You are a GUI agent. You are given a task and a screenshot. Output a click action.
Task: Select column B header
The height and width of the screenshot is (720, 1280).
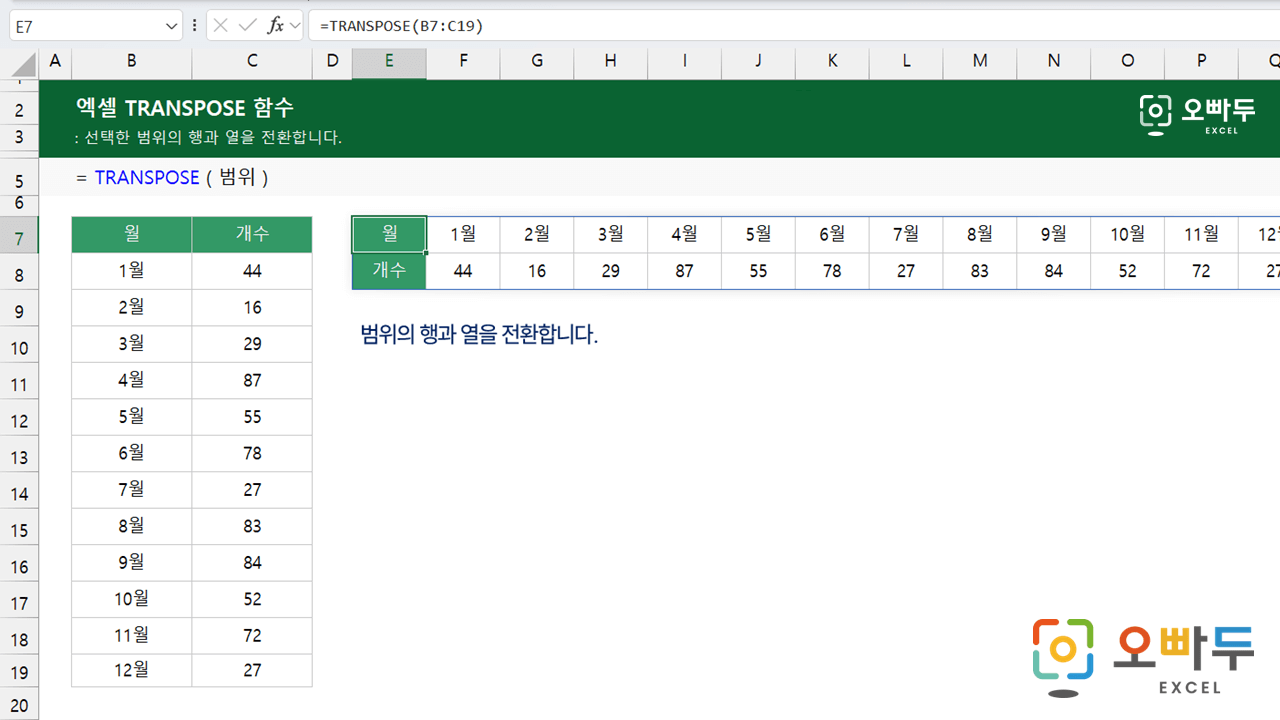tap(131, 62)
